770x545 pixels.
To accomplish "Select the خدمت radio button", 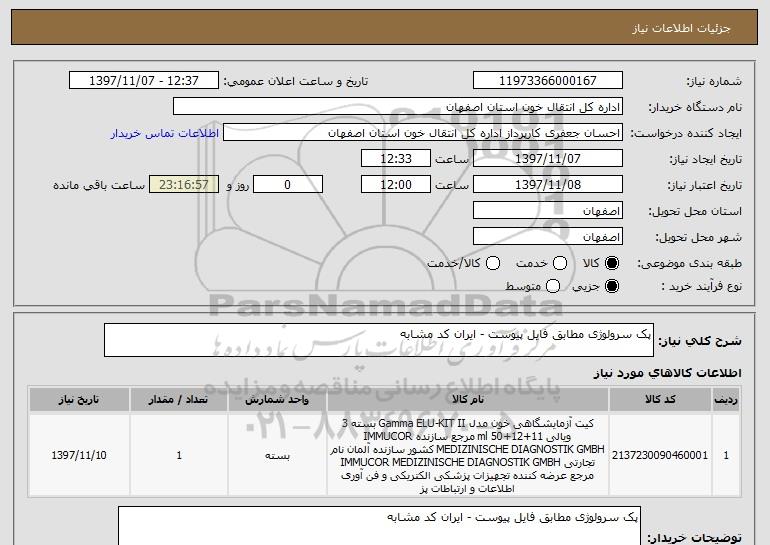I will click(x=560, y=264).
